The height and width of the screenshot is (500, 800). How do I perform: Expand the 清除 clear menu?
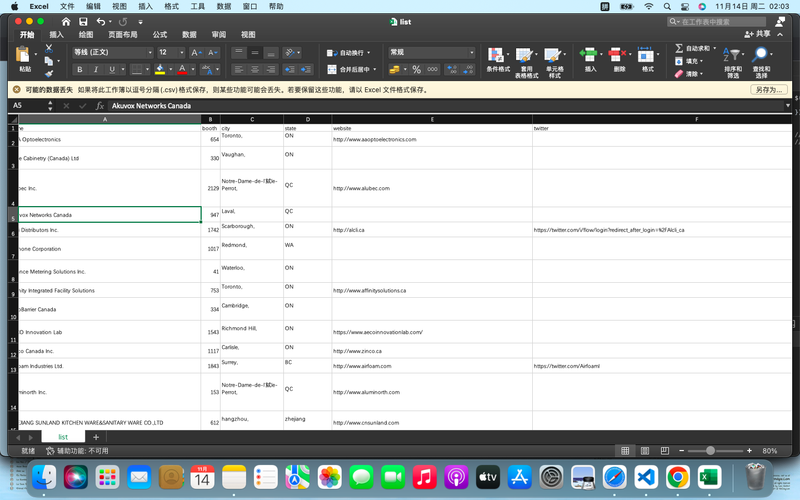[702, 74]
